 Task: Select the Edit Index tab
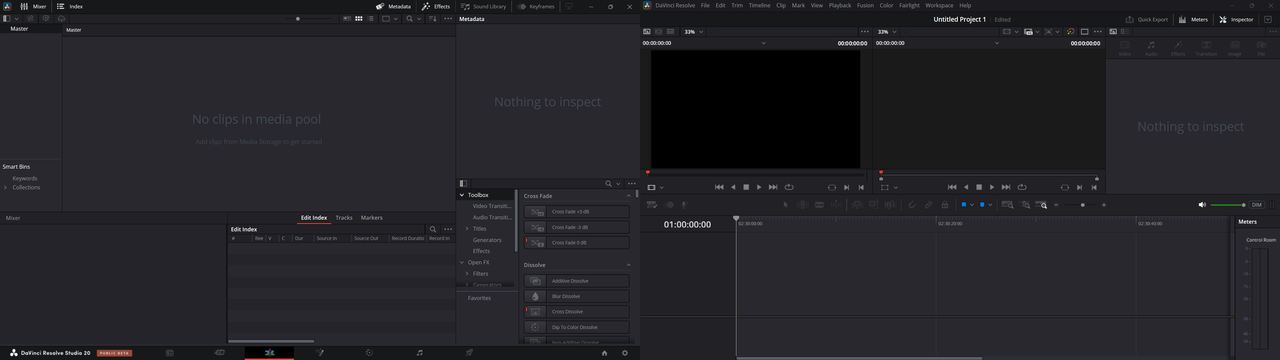pos(314,217)
